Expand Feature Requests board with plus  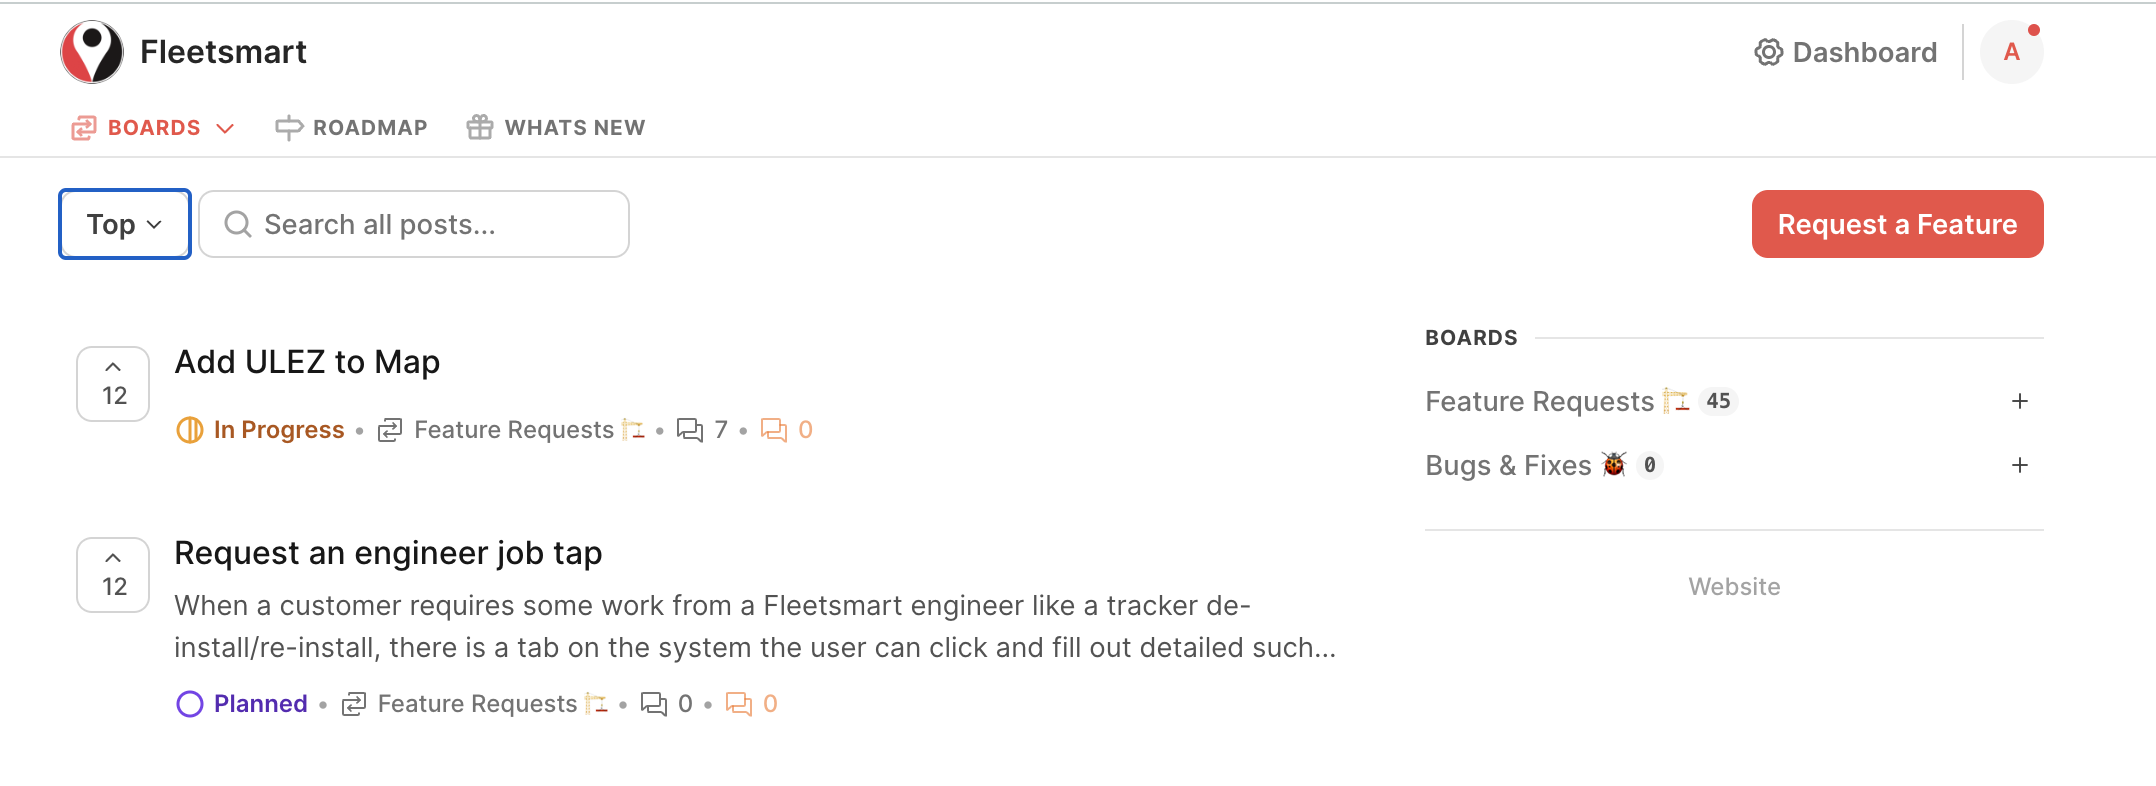point(2020,401)
